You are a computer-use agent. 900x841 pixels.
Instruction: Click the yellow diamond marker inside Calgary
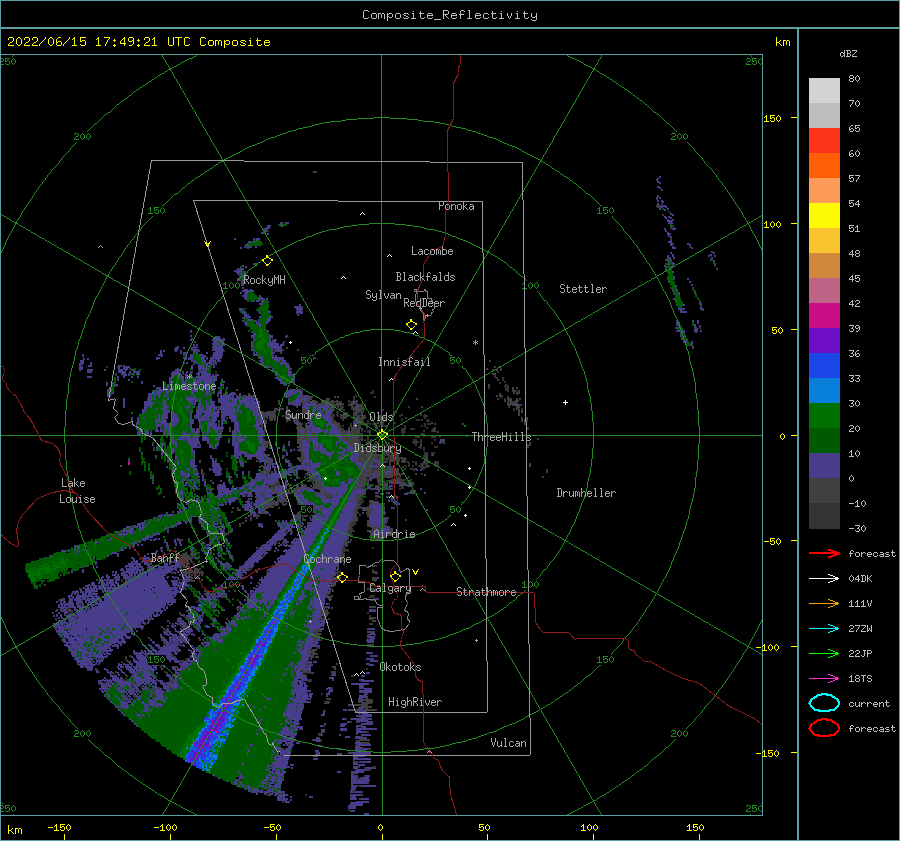[395, 576]
